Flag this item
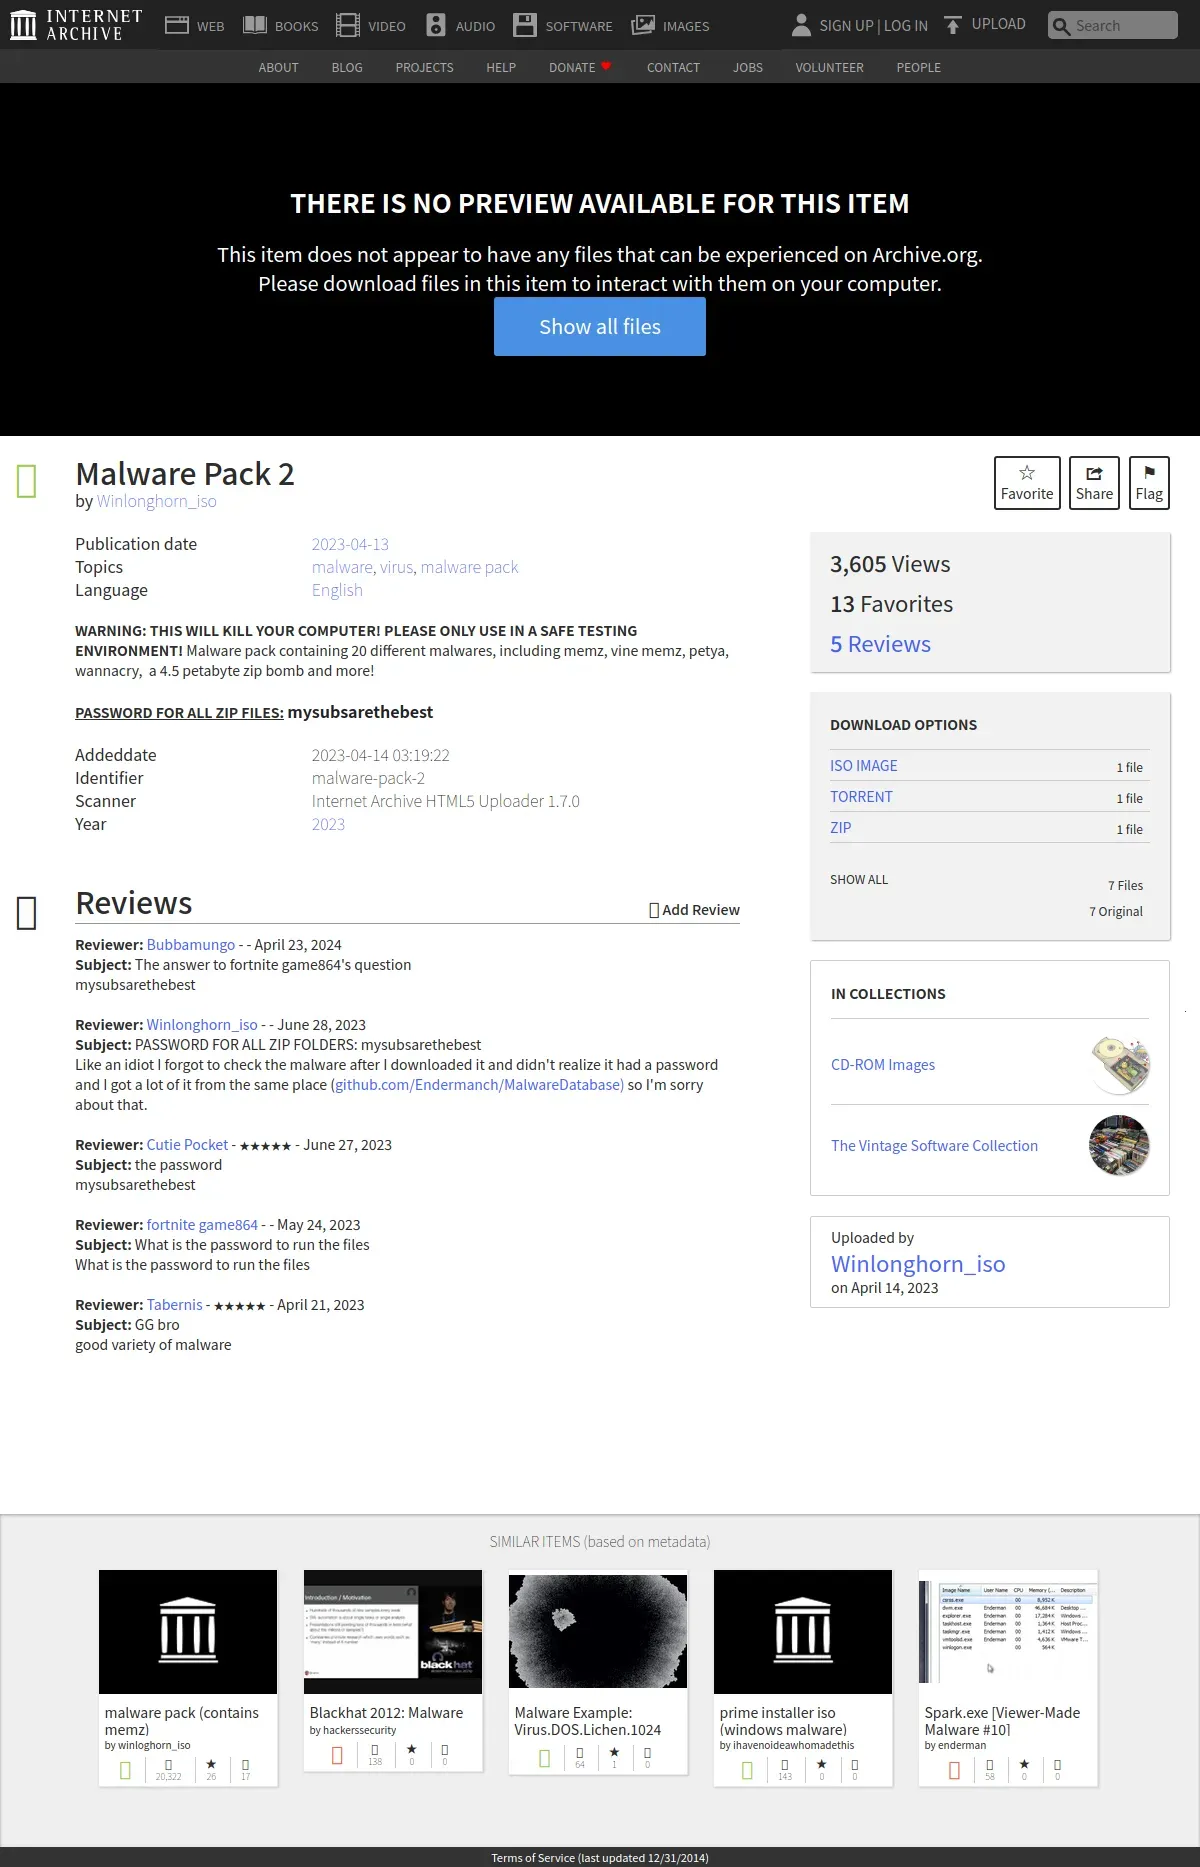The image size is (1200, 1867). pos(1149,483)
